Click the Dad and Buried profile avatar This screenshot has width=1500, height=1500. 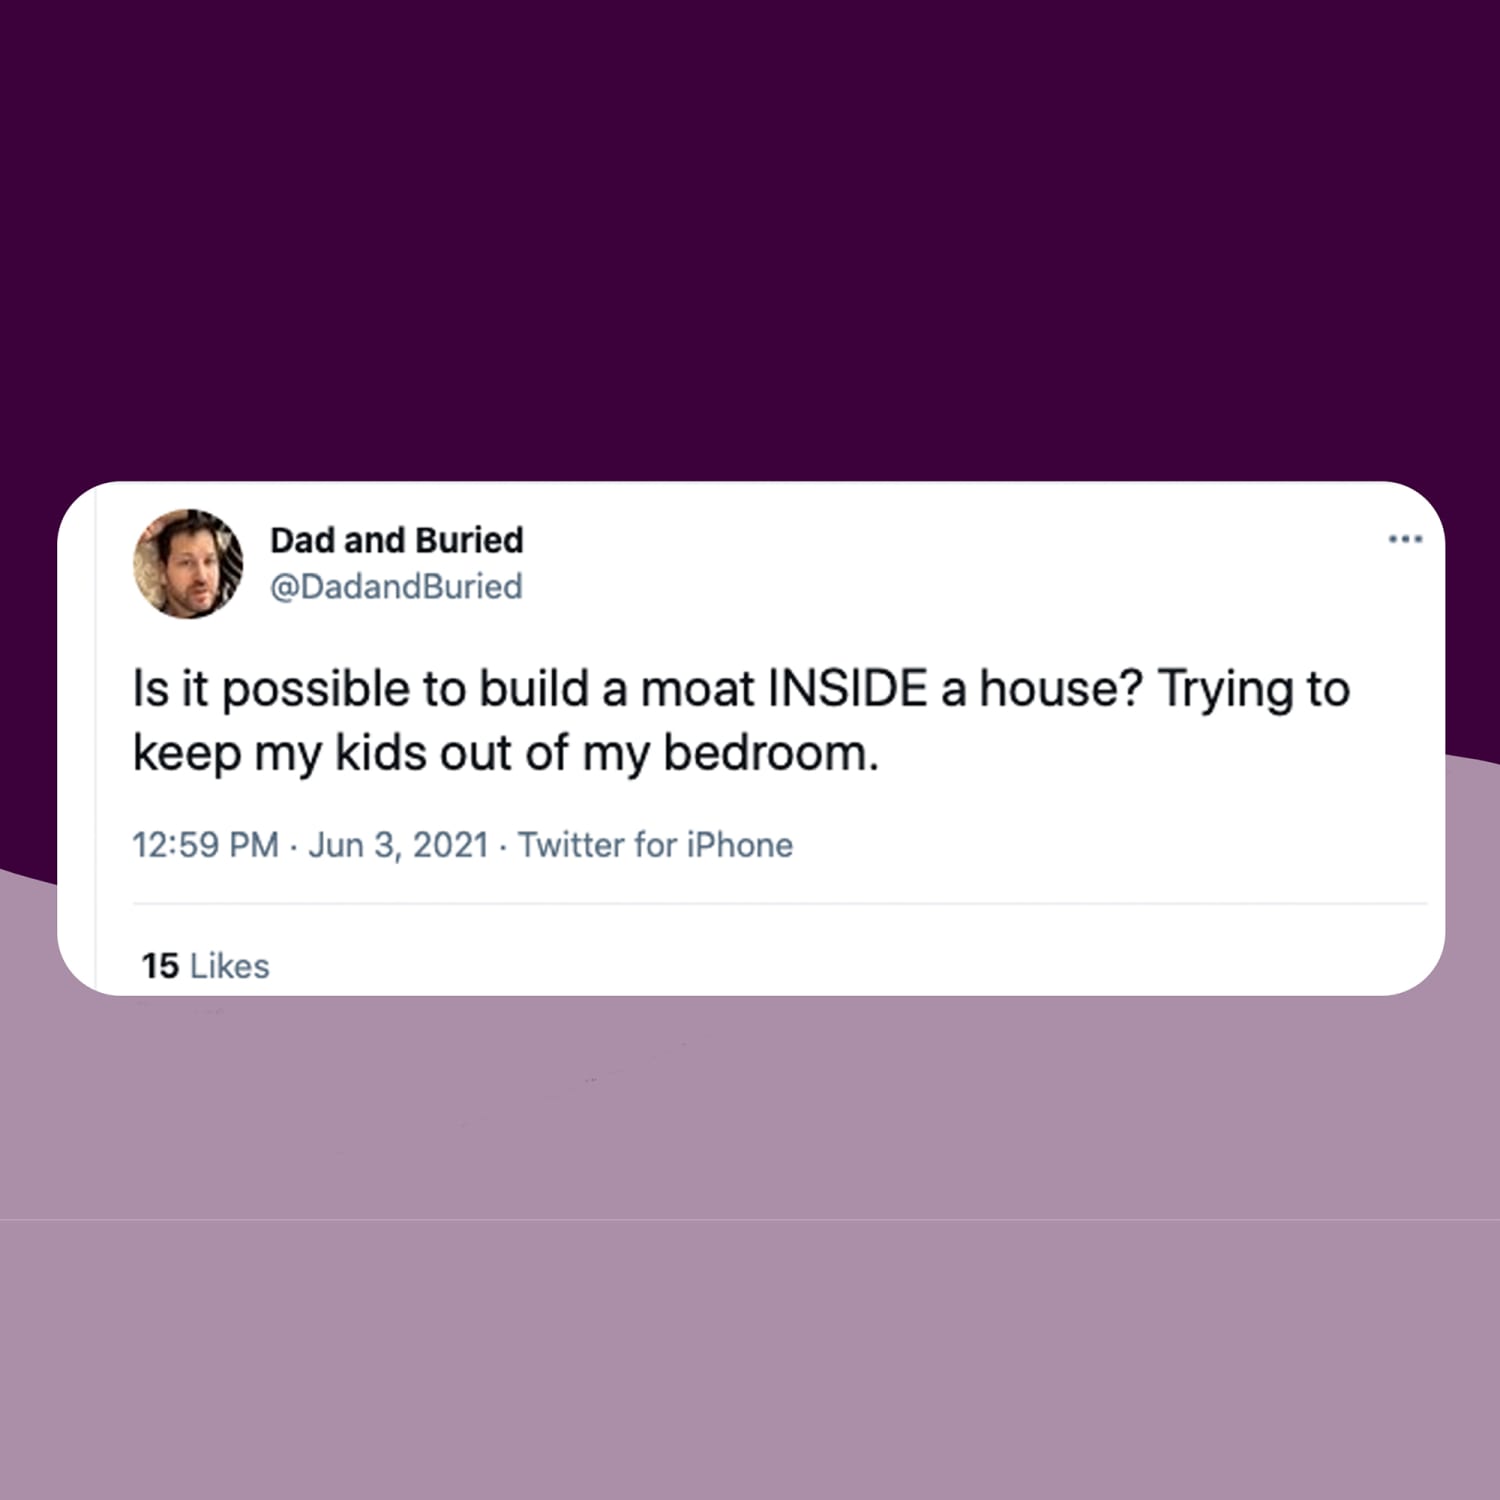[188, 564]
